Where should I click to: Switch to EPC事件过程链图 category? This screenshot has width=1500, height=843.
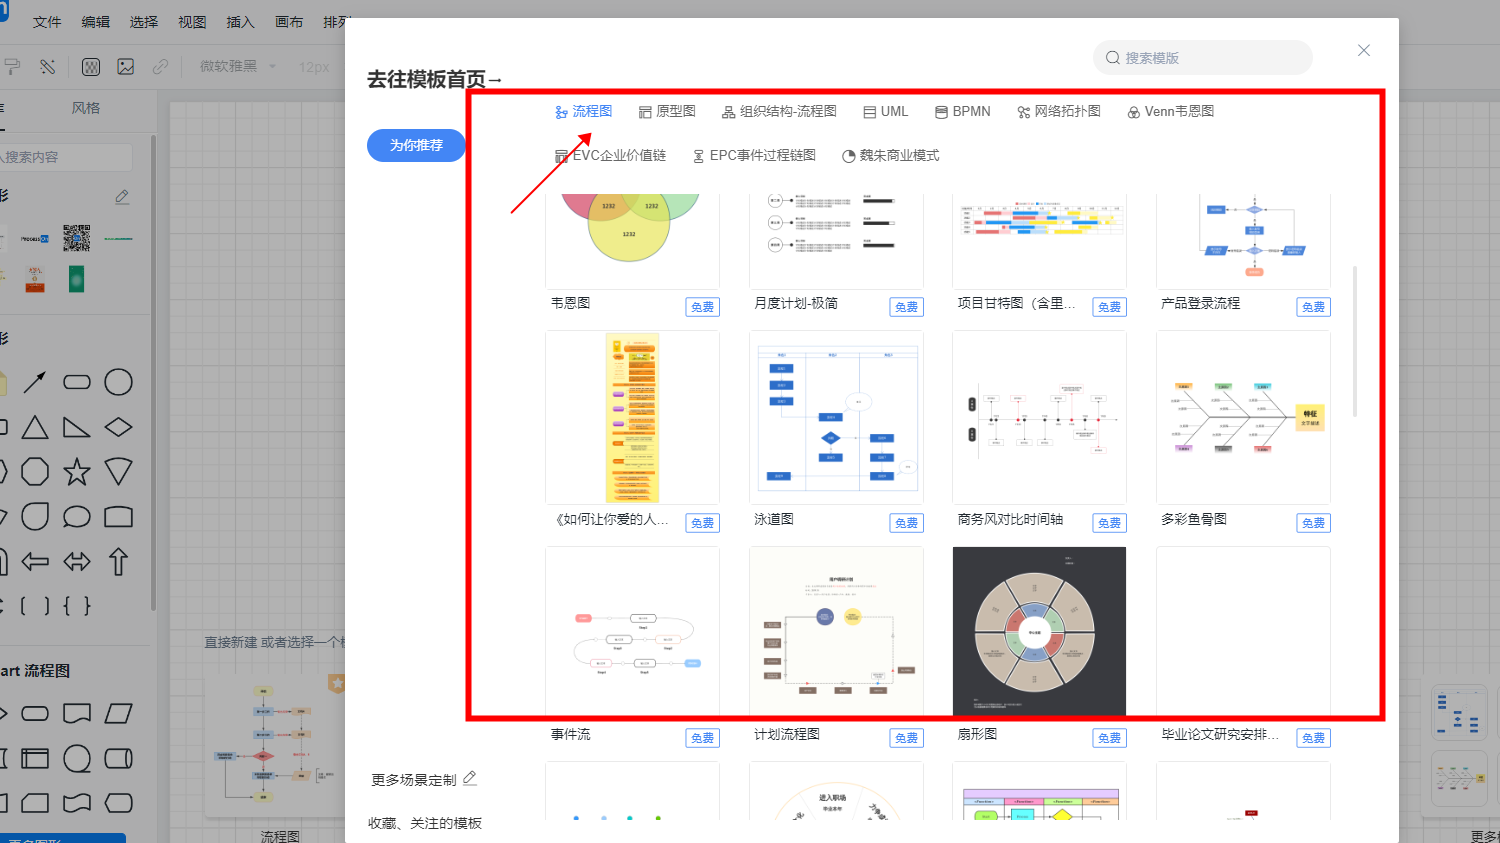754,156
